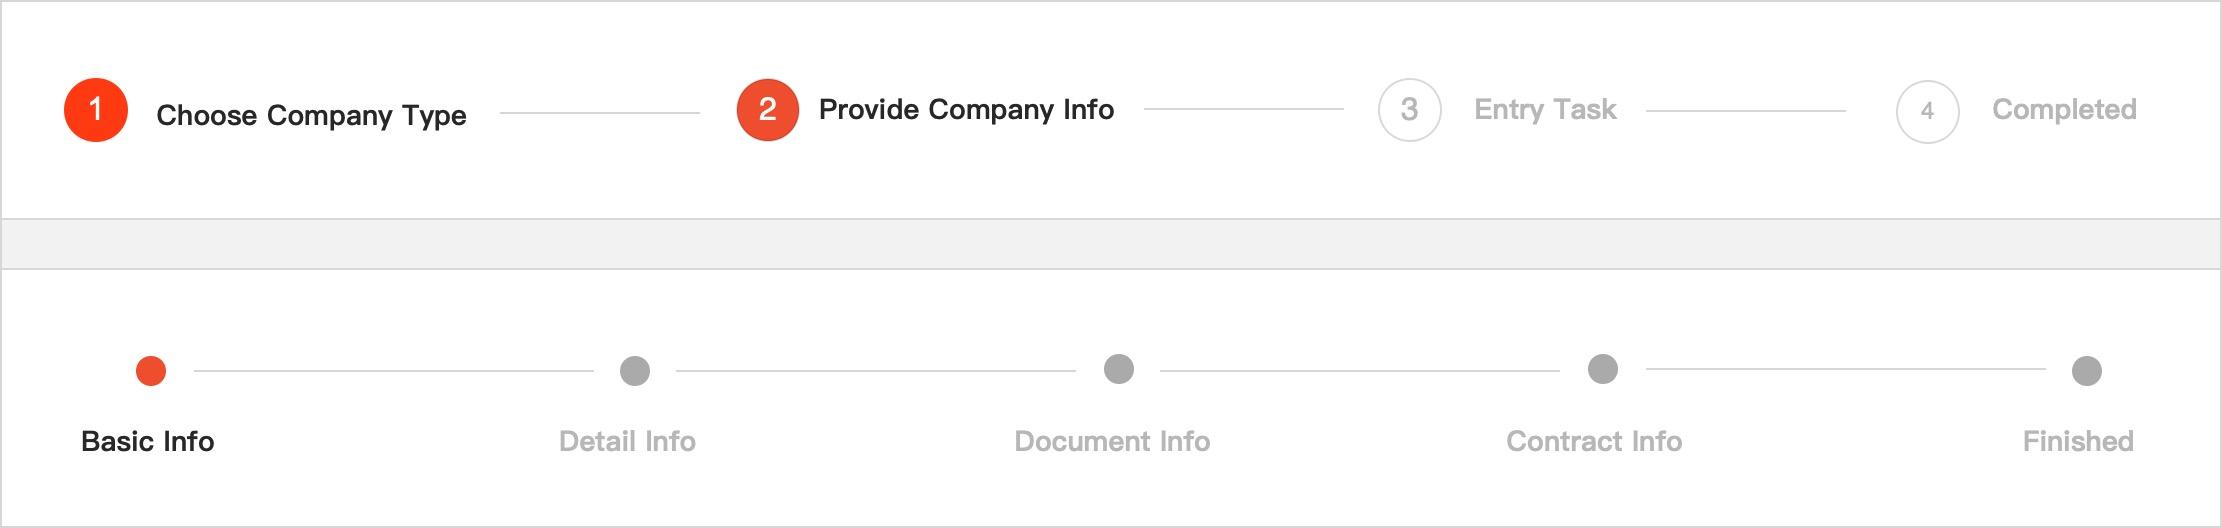The width and height of the screenshot is (2222, 528).
Task: Click the step 1 circle icon
Action: click(96, 110)
